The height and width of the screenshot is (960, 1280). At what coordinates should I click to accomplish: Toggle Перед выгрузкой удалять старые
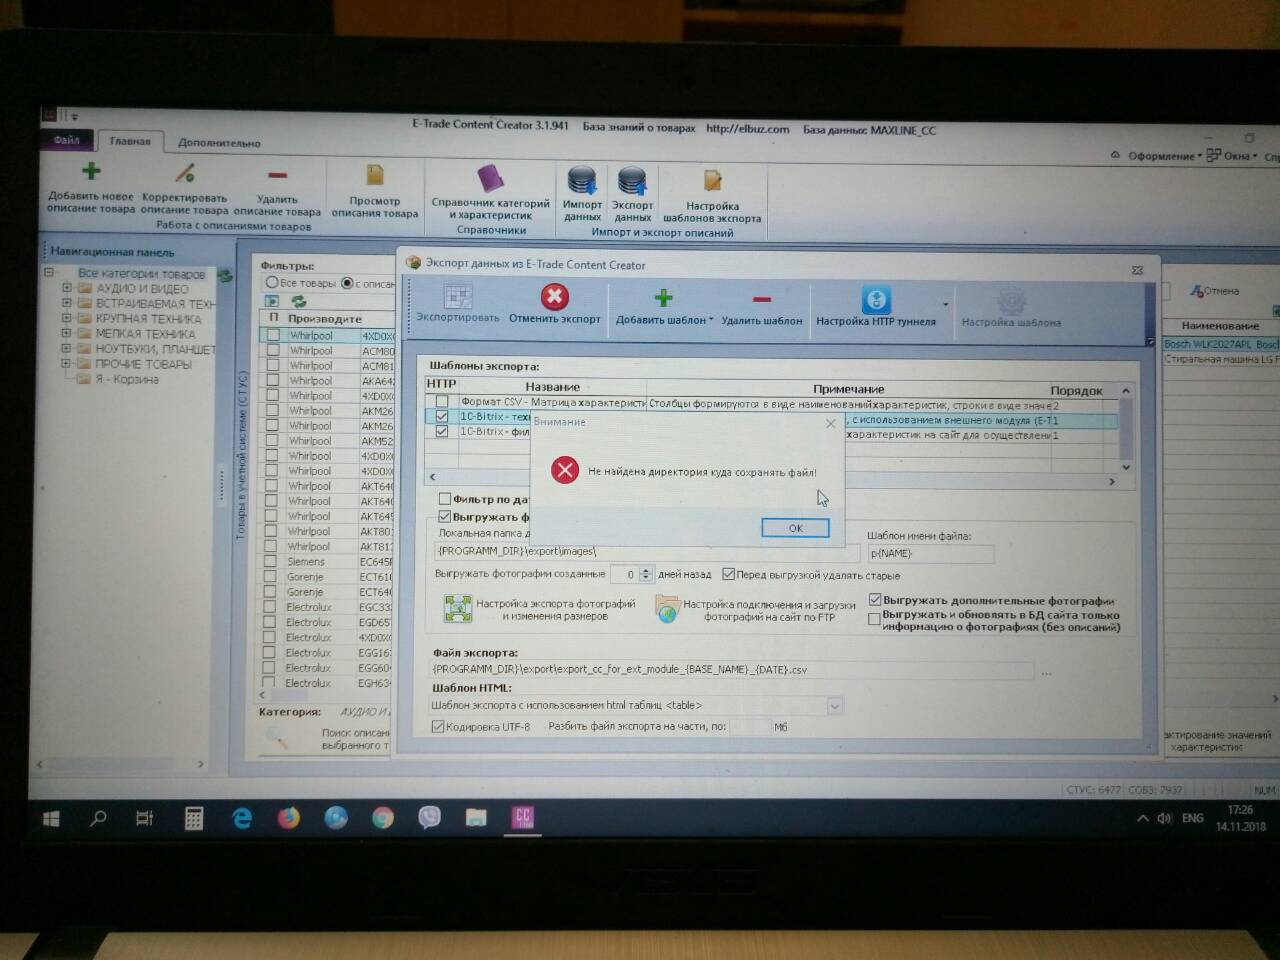(x=728, y=575)
